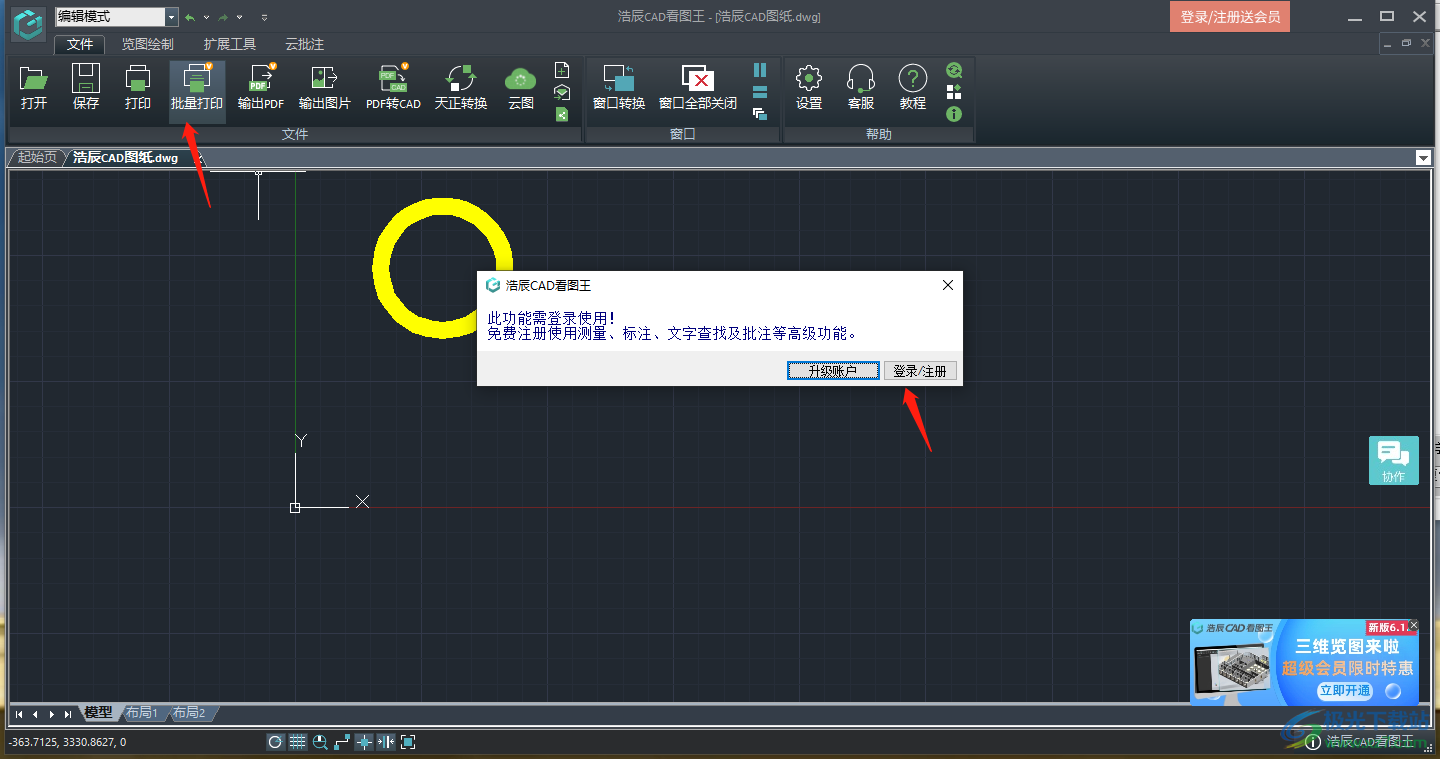Screen dimensions: 1440x759
Task: Jump to first layout tab arrow
Action: tap(19, 714)
